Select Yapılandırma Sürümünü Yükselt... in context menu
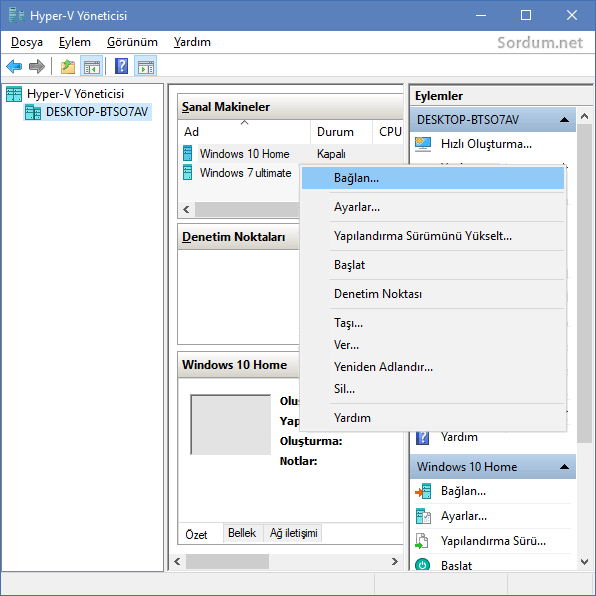This screenshot has width=596, height=596. (x=433, y=236)
